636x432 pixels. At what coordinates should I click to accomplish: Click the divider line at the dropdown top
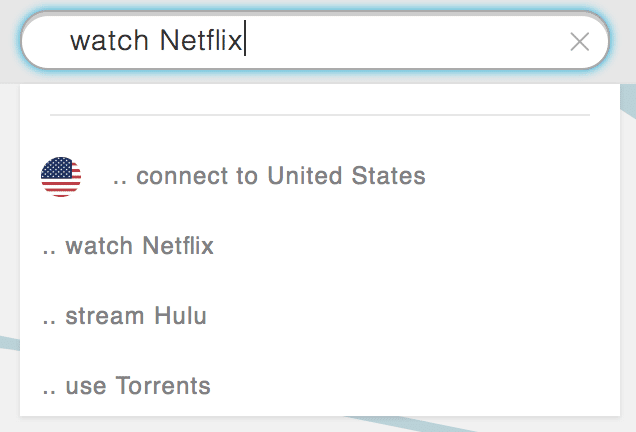pyautogui.click(x=320, y=115)
